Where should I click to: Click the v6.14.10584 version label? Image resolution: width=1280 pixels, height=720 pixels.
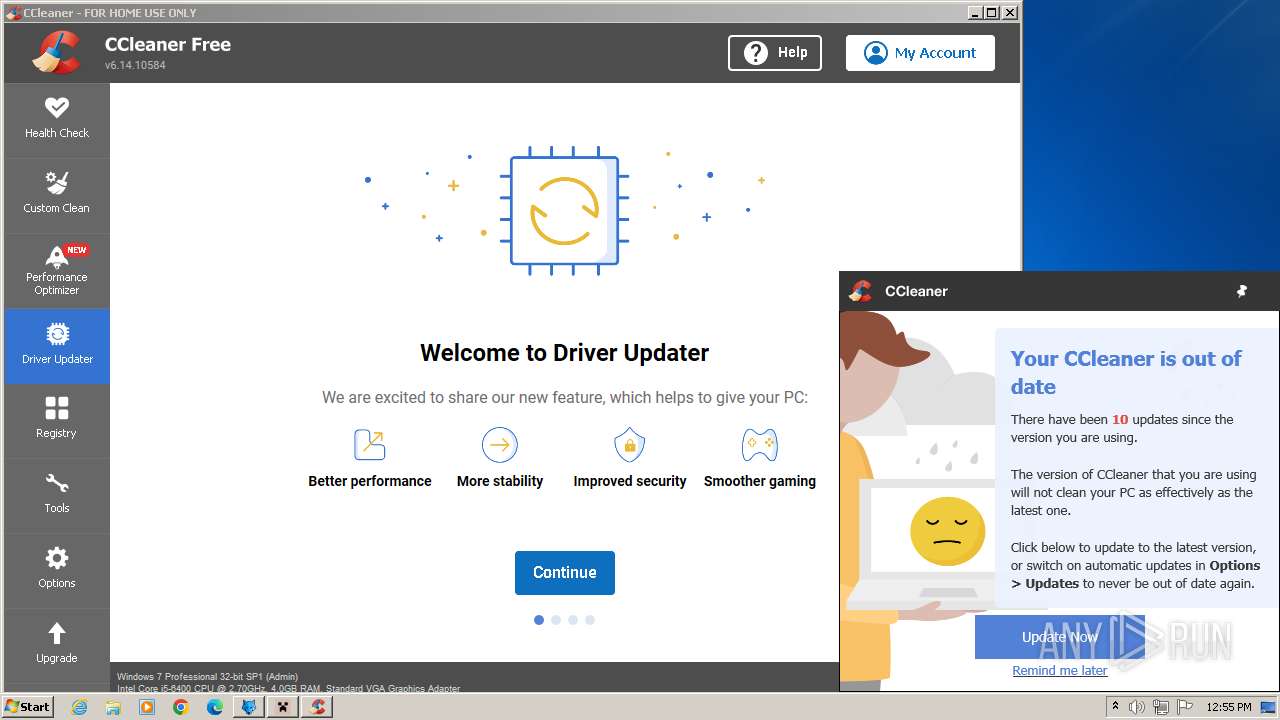135,65
